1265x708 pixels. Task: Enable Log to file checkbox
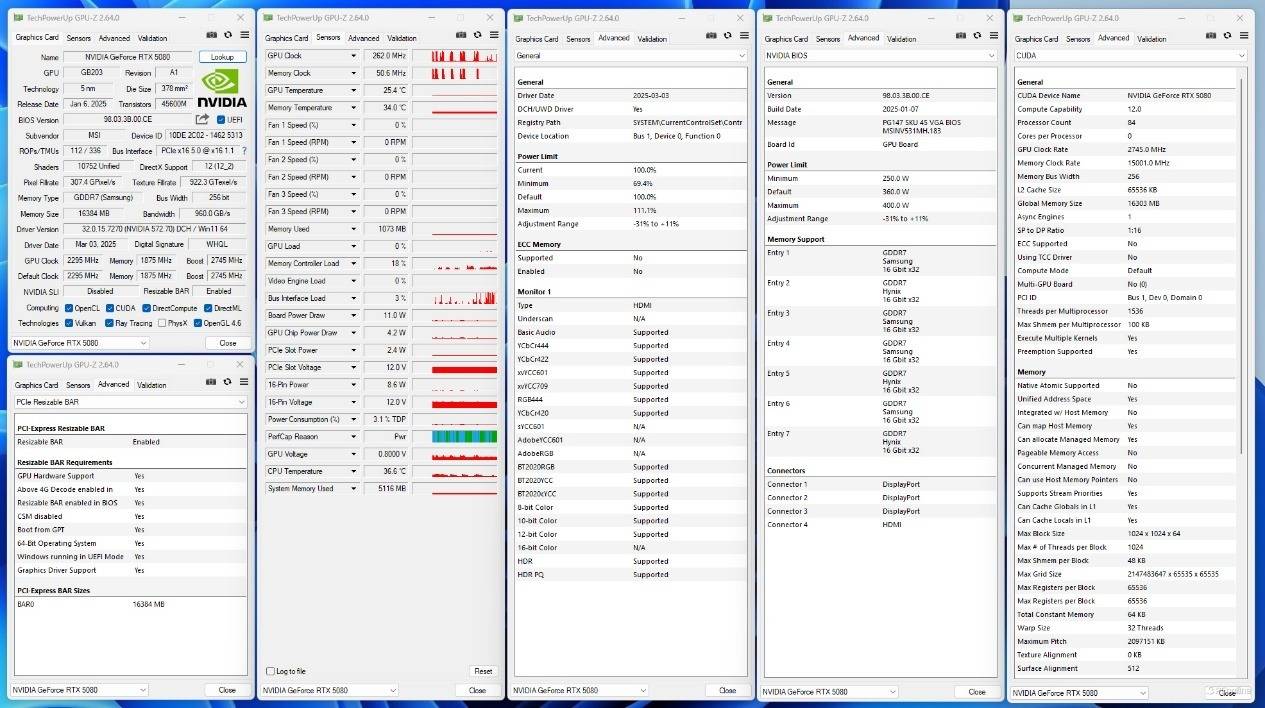coord(270,671)
